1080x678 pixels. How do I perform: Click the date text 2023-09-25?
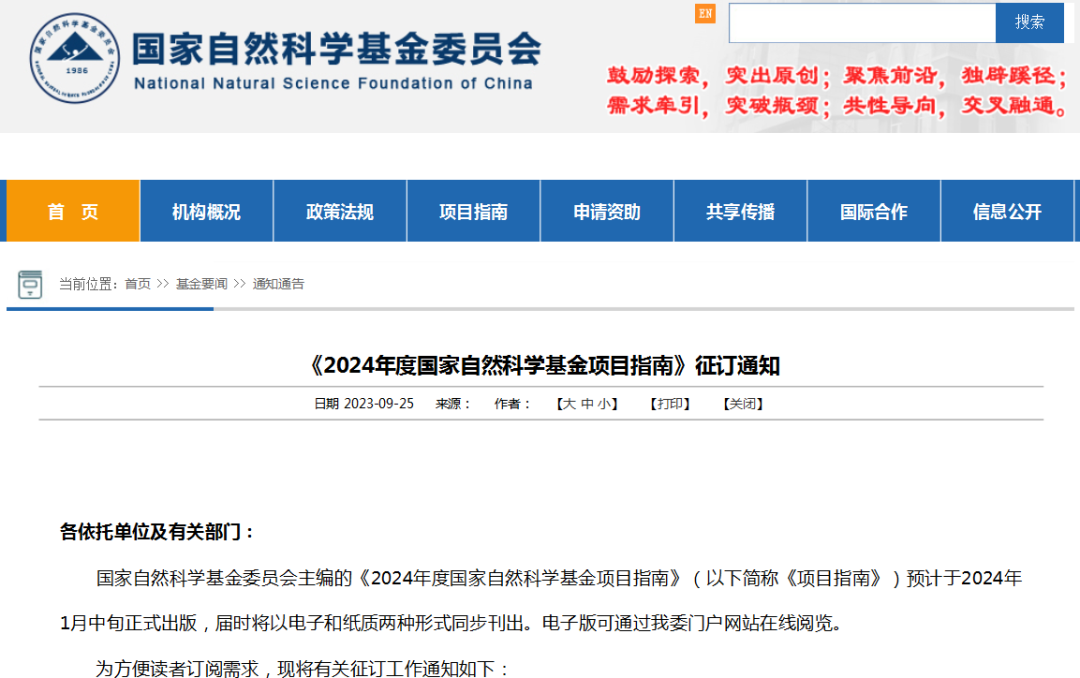(379, 404)
